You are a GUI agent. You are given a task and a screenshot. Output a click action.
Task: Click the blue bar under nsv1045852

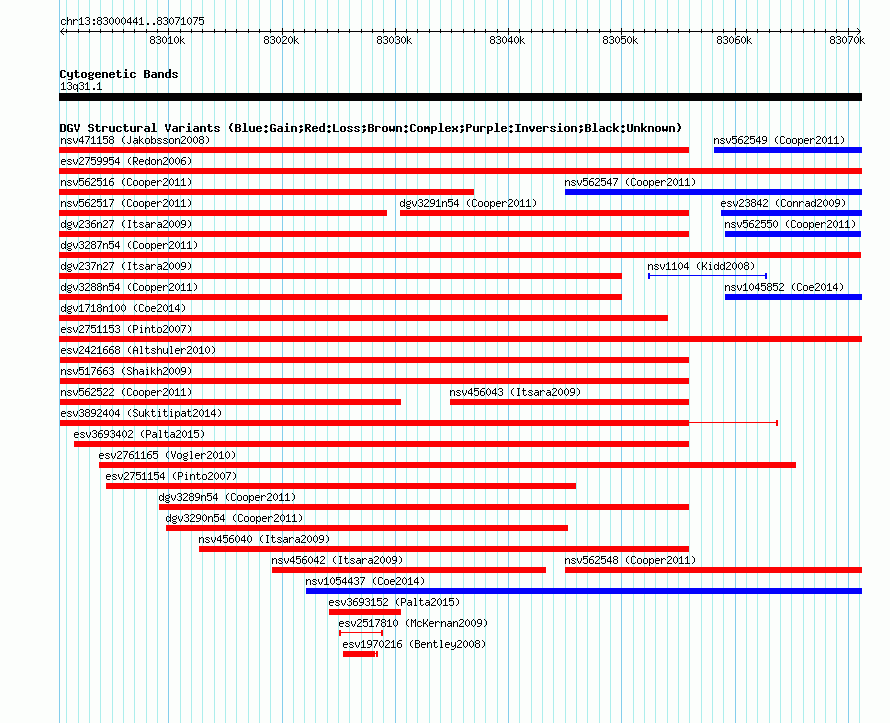(794, 297)
